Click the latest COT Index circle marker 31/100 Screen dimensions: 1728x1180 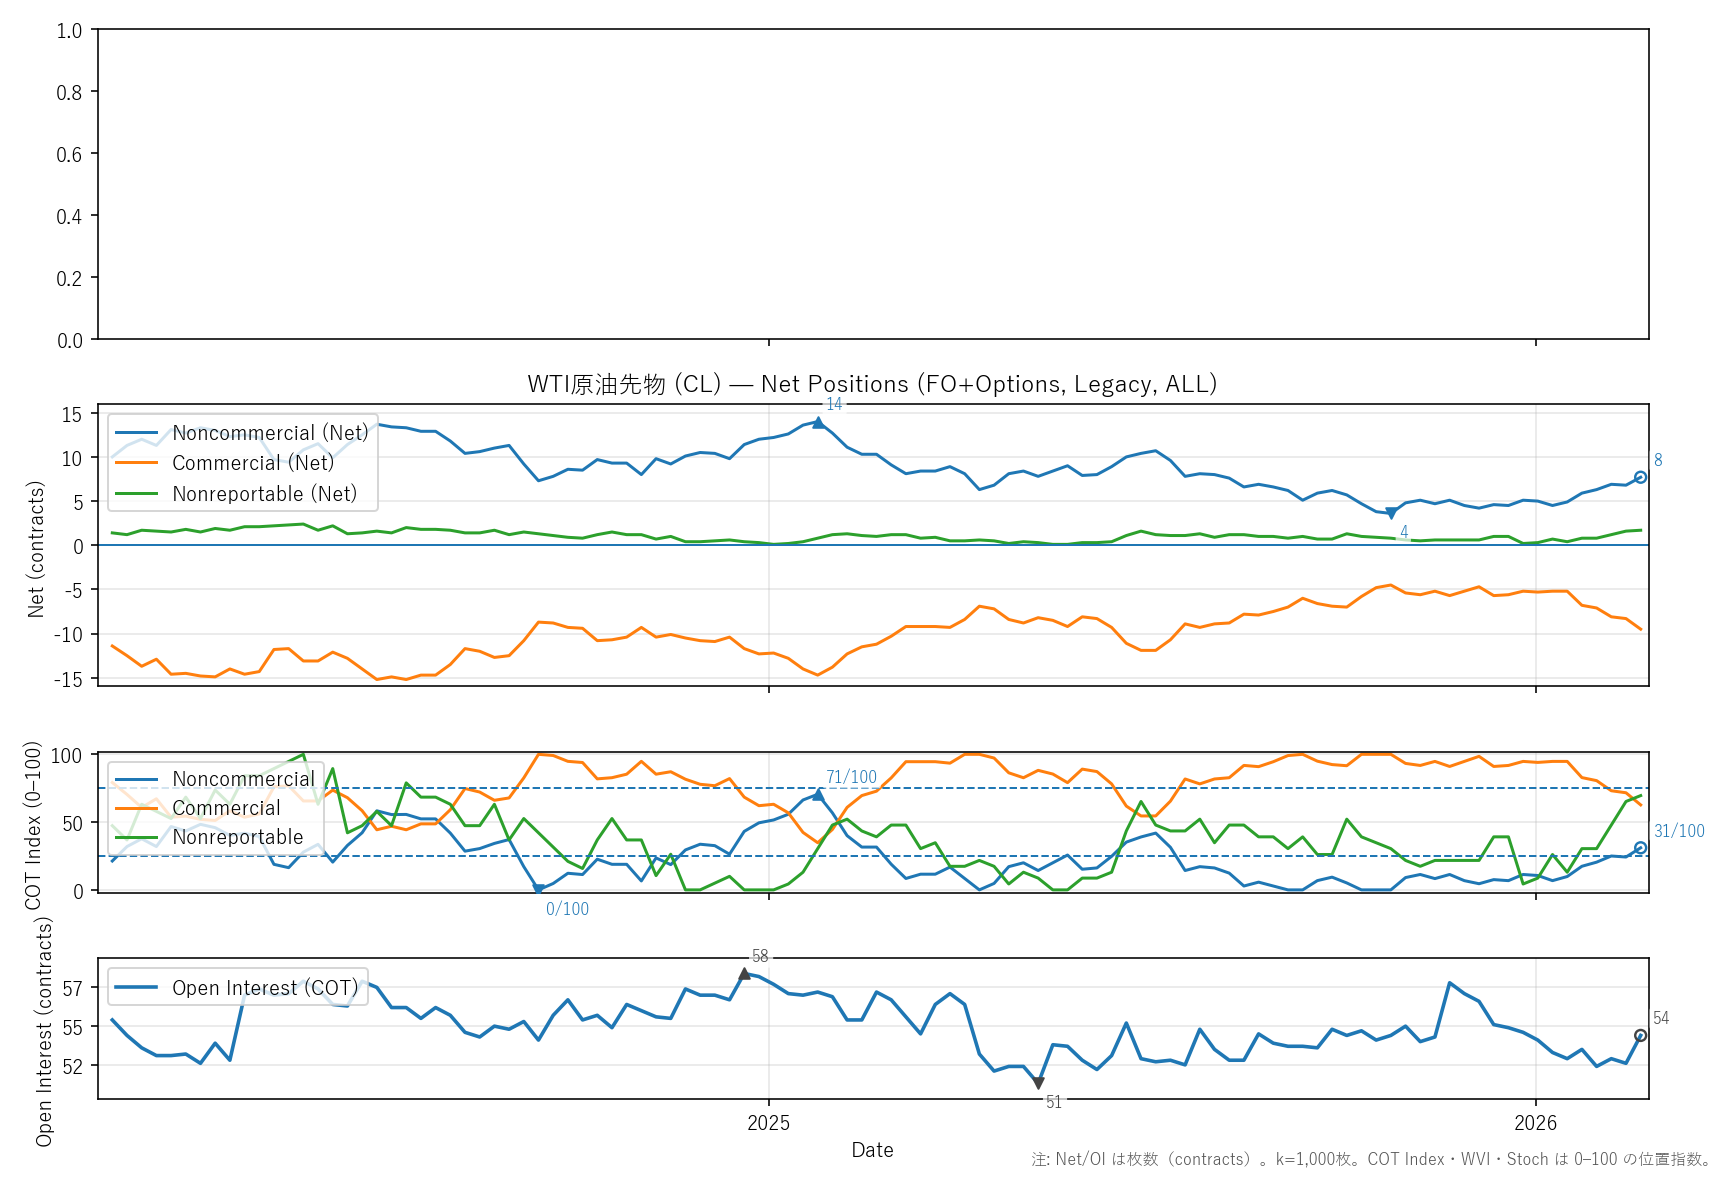tap(1640, 848)
